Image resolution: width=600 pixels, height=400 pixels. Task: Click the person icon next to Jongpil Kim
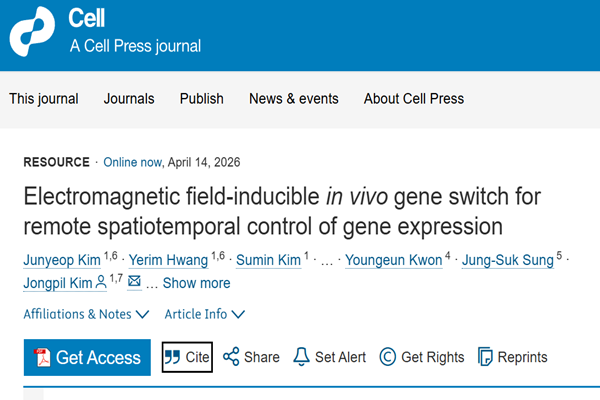point(100,283)
